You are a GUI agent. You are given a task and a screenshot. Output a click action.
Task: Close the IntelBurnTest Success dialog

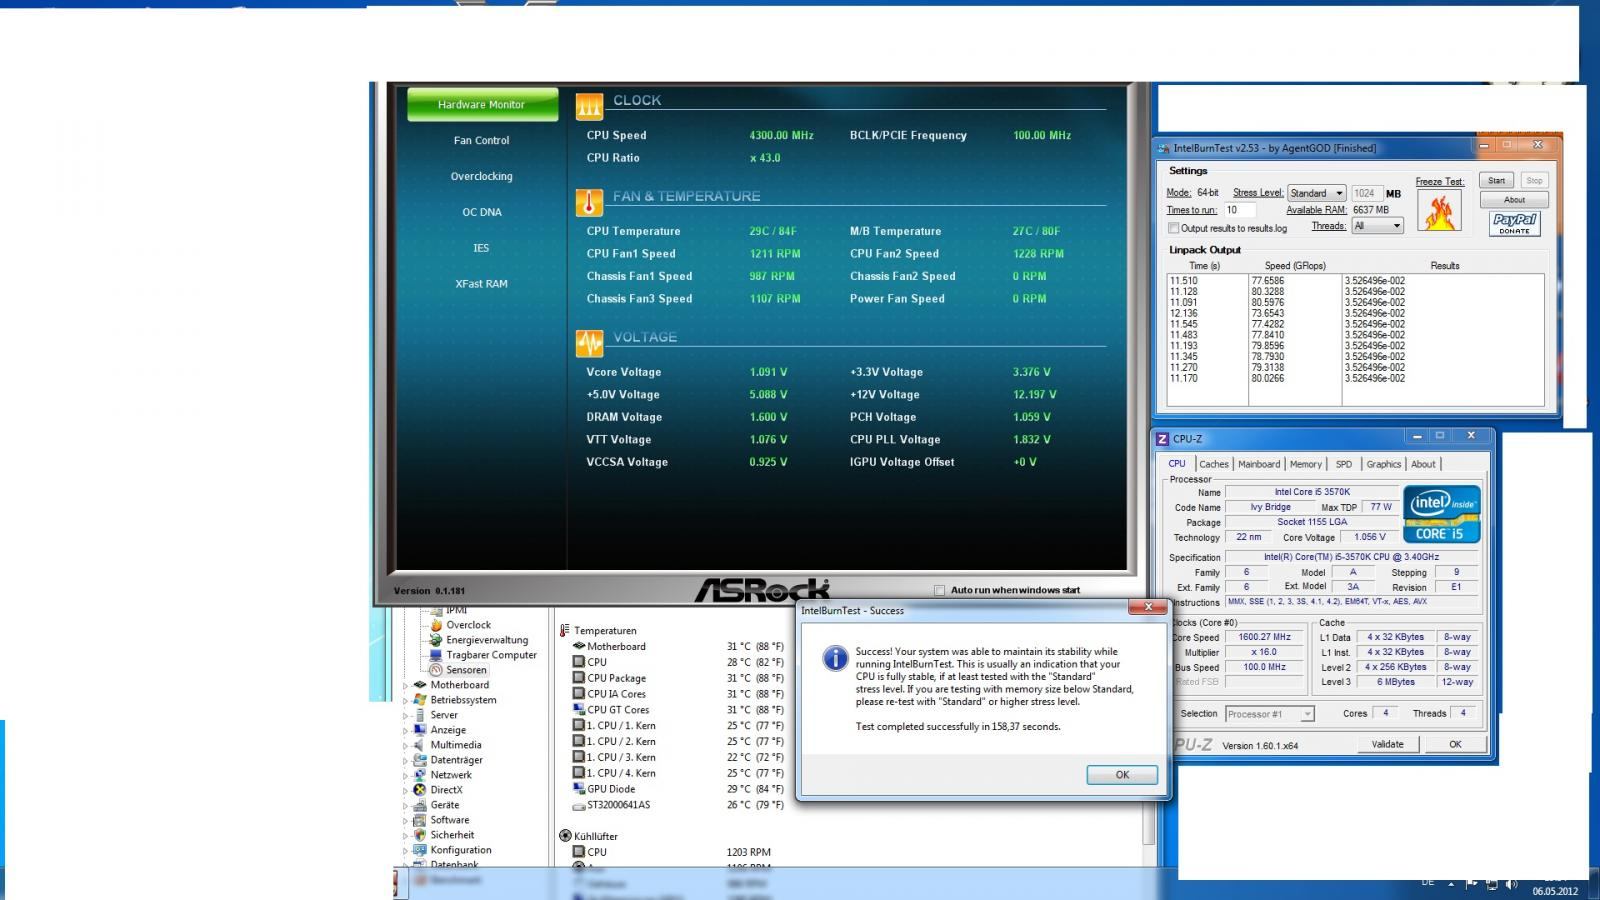coord(1148,607)
